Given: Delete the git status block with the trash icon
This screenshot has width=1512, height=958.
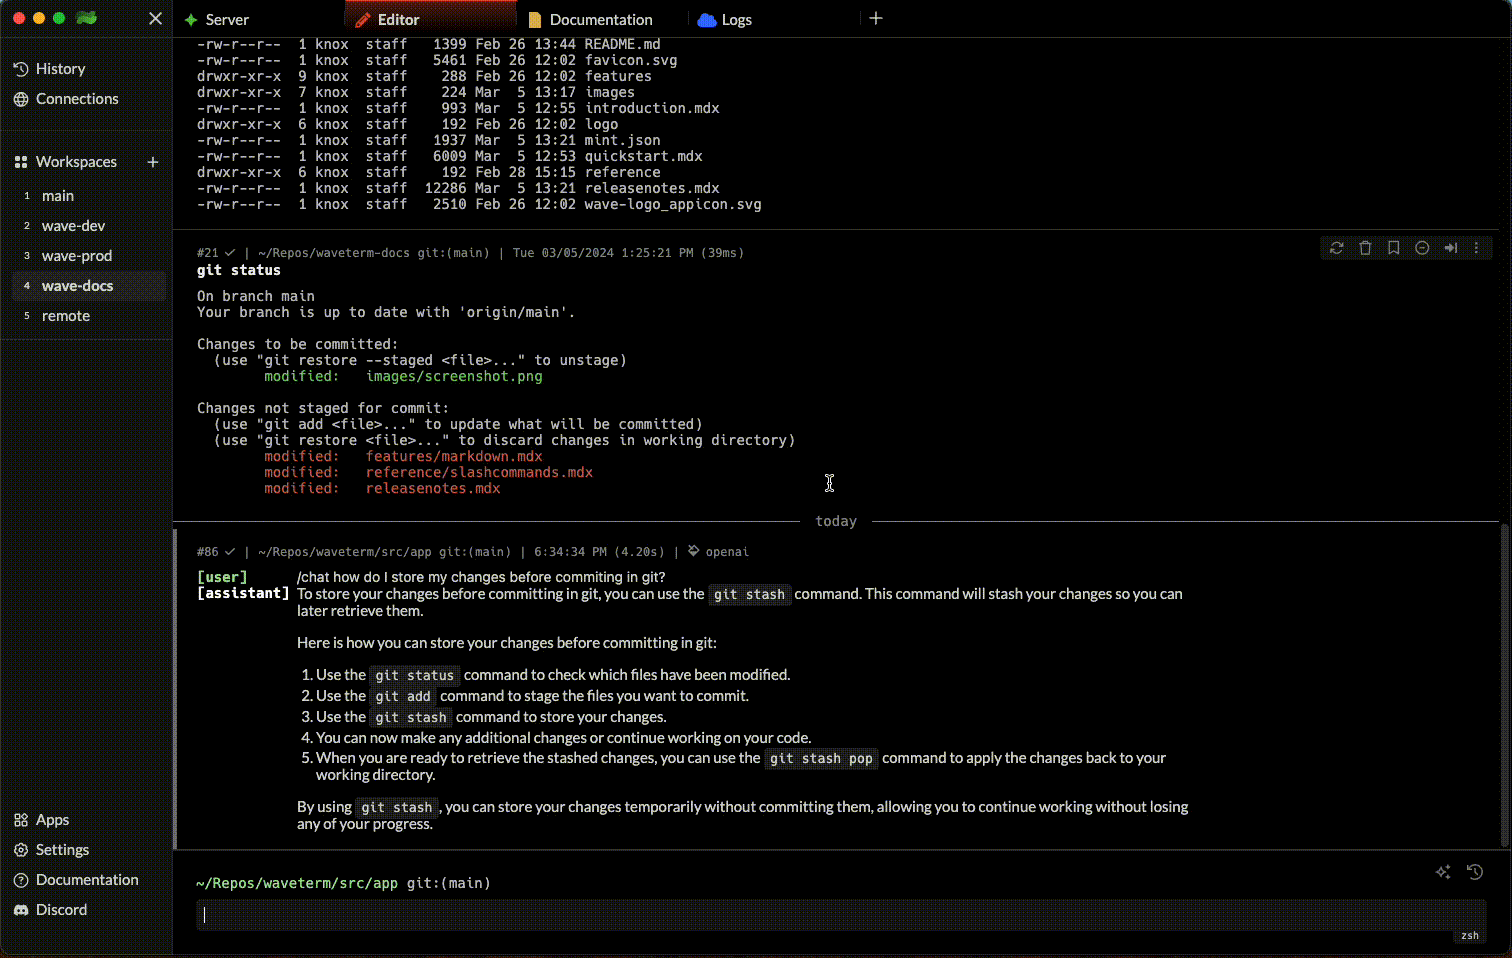Looking at the screenshot, I should (x=1365, y=248).
